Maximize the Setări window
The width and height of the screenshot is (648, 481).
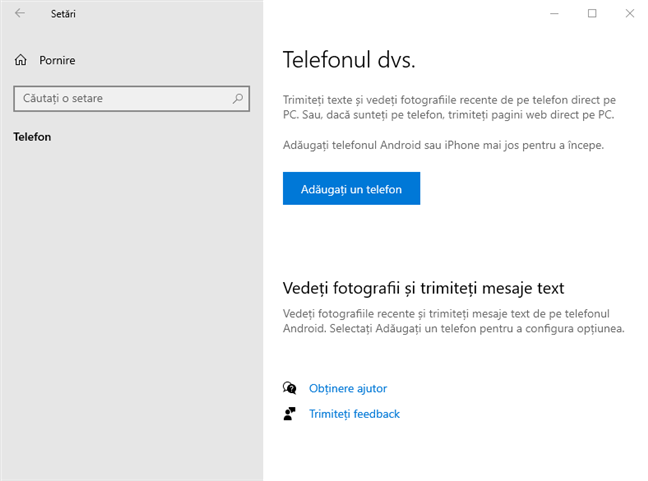point(592,14)
